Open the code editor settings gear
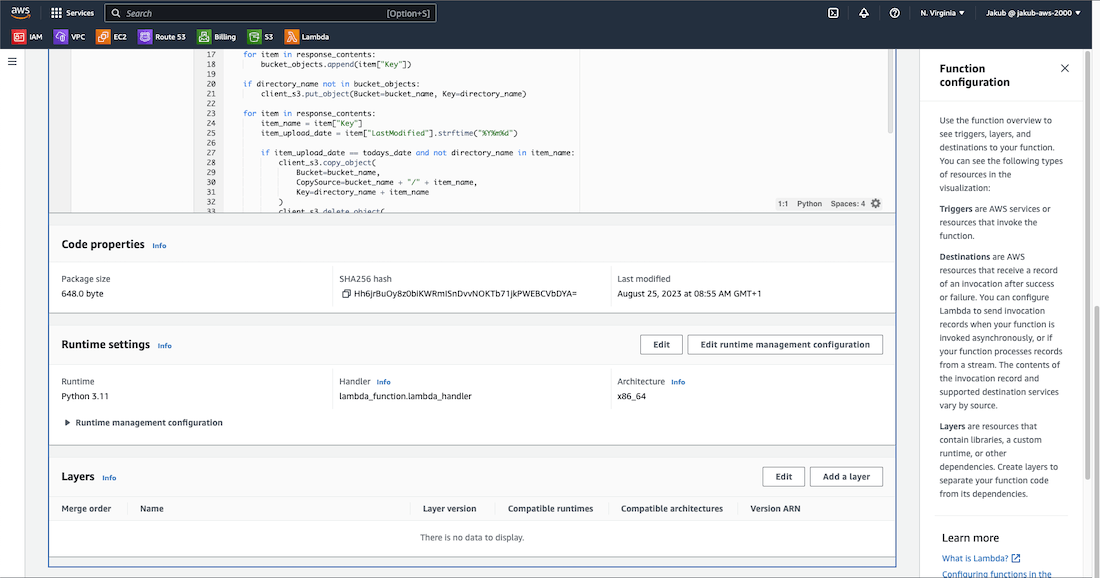The height and width of the screenshot is (578, 1100). point(876,203)
